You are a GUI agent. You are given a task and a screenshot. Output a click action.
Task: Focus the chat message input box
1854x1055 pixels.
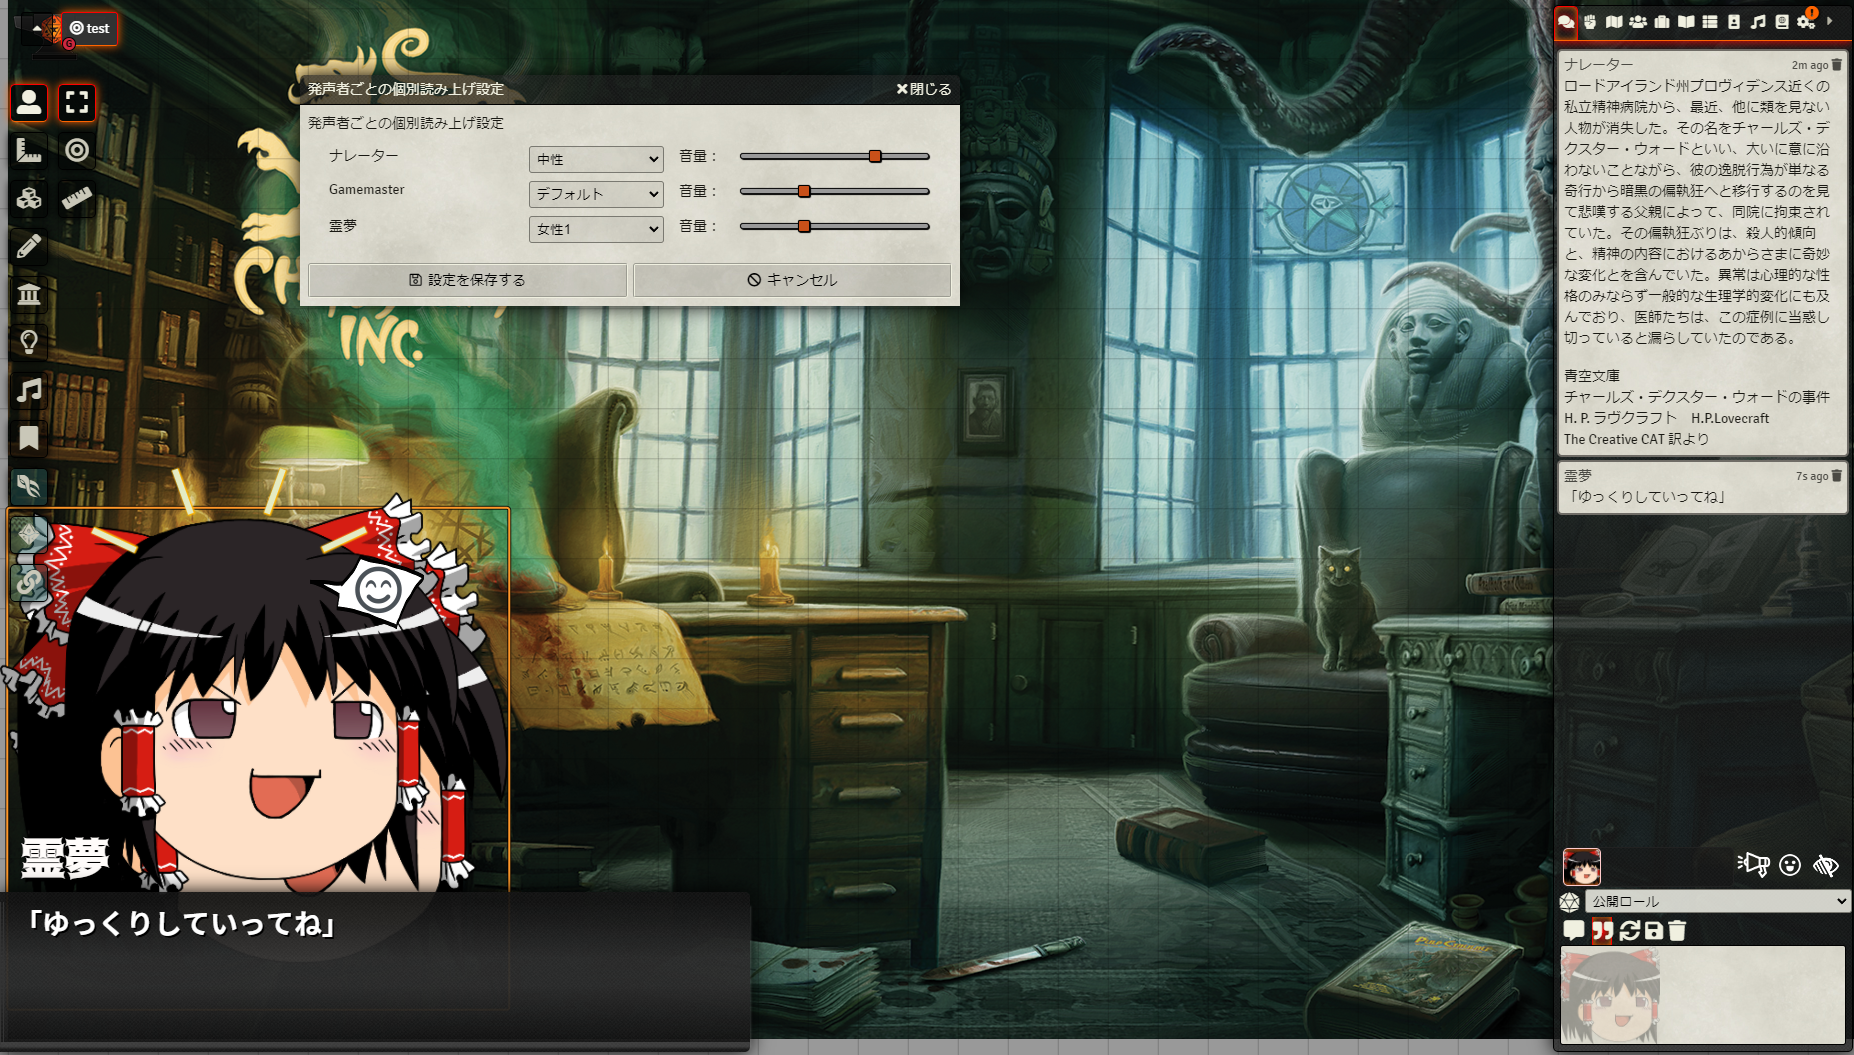1703,995
